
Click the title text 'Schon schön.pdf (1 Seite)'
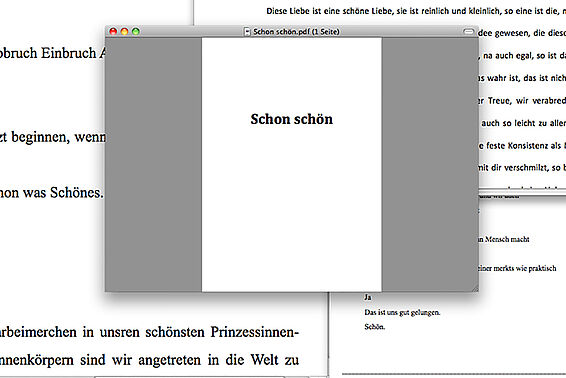pyautogui.click(x=296, y=32)
